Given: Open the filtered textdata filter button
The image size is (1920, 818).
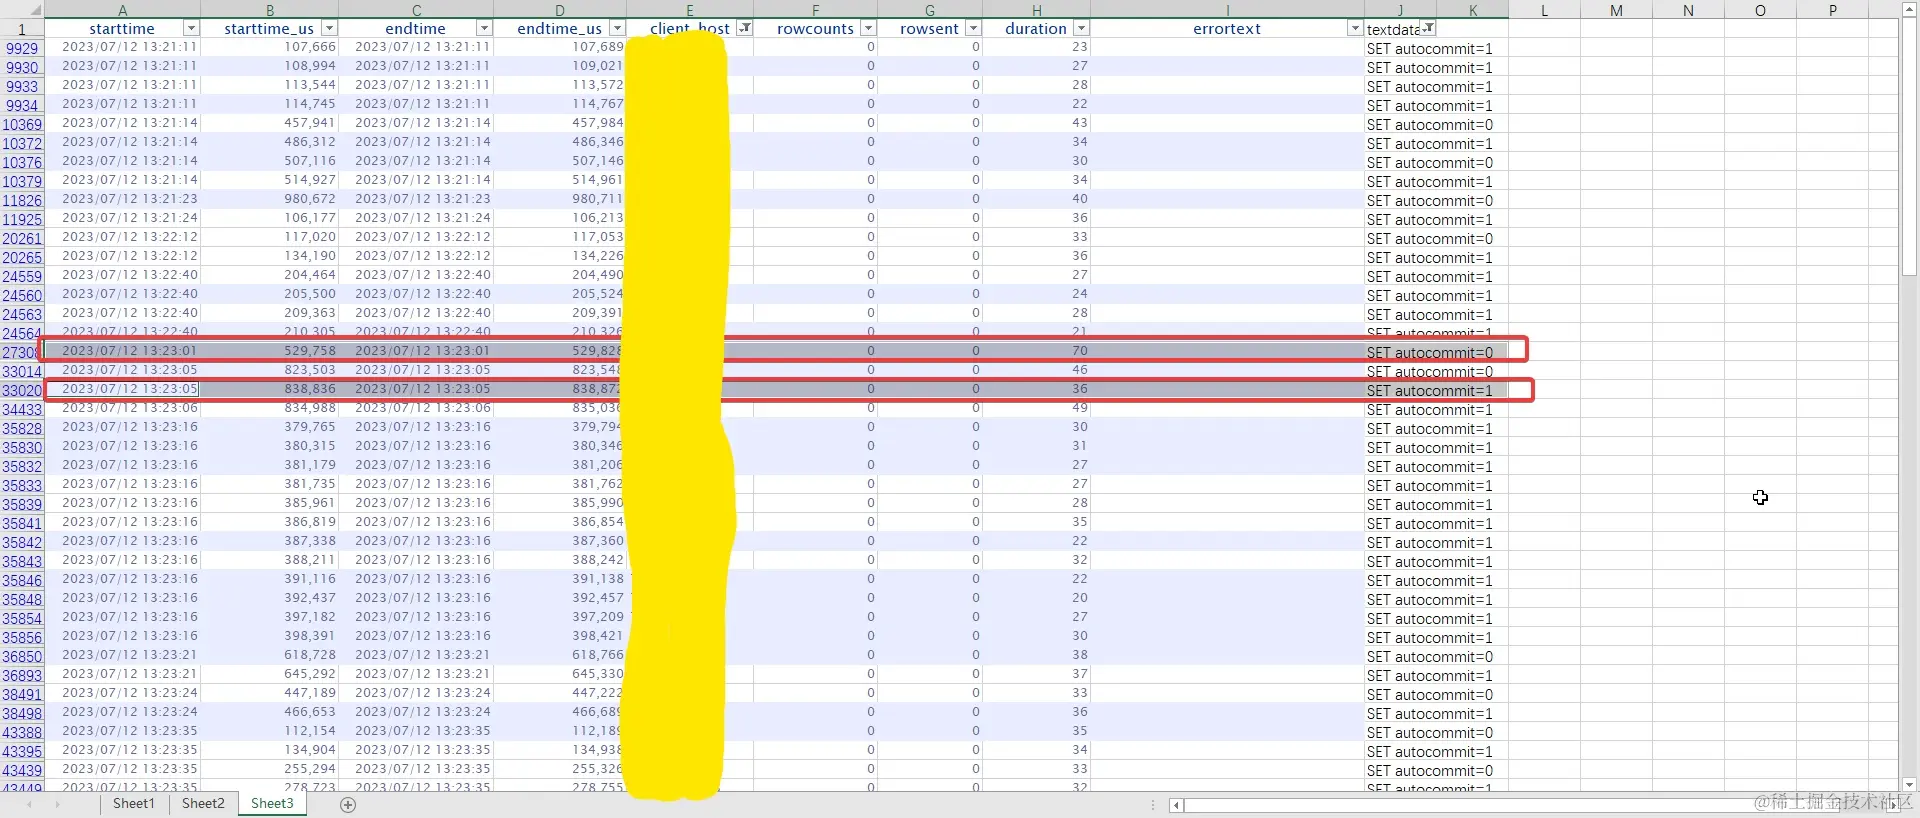Looking at the screenshot, I should coord(1429,28).
